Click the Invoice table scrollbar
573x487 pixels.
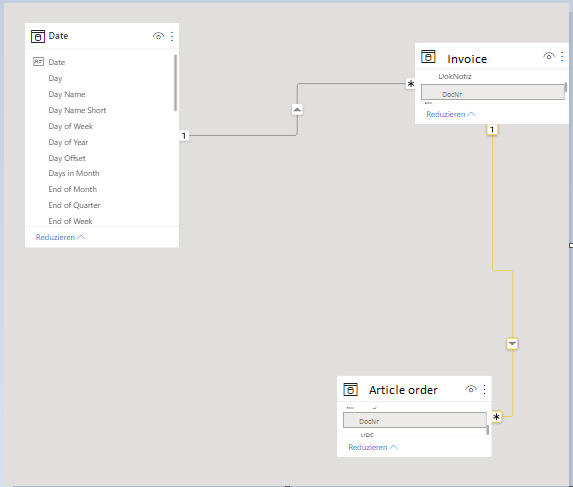(x=566, y=87)
